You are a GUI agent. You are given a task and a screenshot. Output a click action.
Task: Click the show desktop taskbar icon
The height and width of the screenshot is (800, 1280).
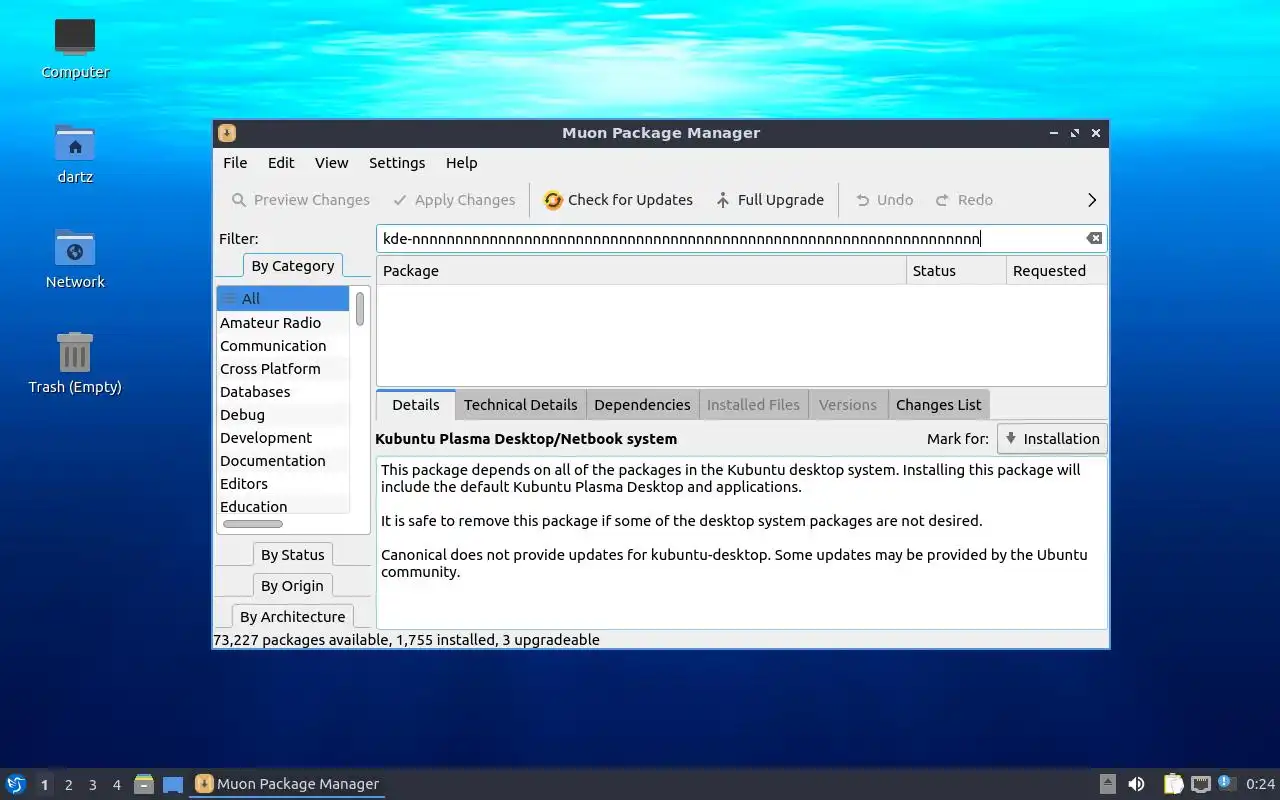(173, 785)
